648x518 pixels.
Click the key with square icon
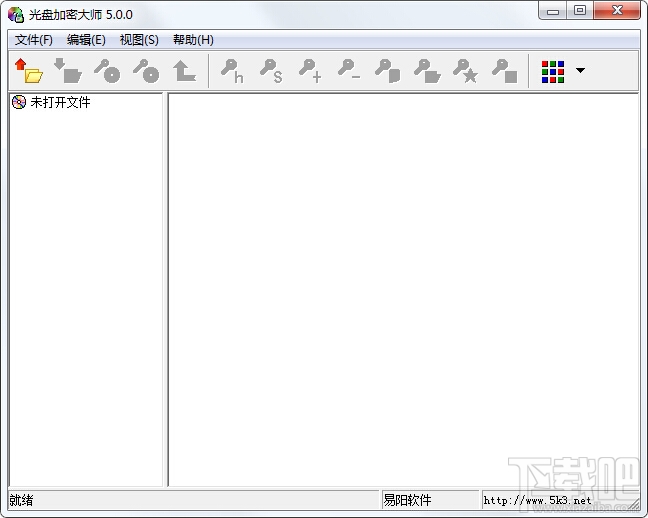[505, 71]
